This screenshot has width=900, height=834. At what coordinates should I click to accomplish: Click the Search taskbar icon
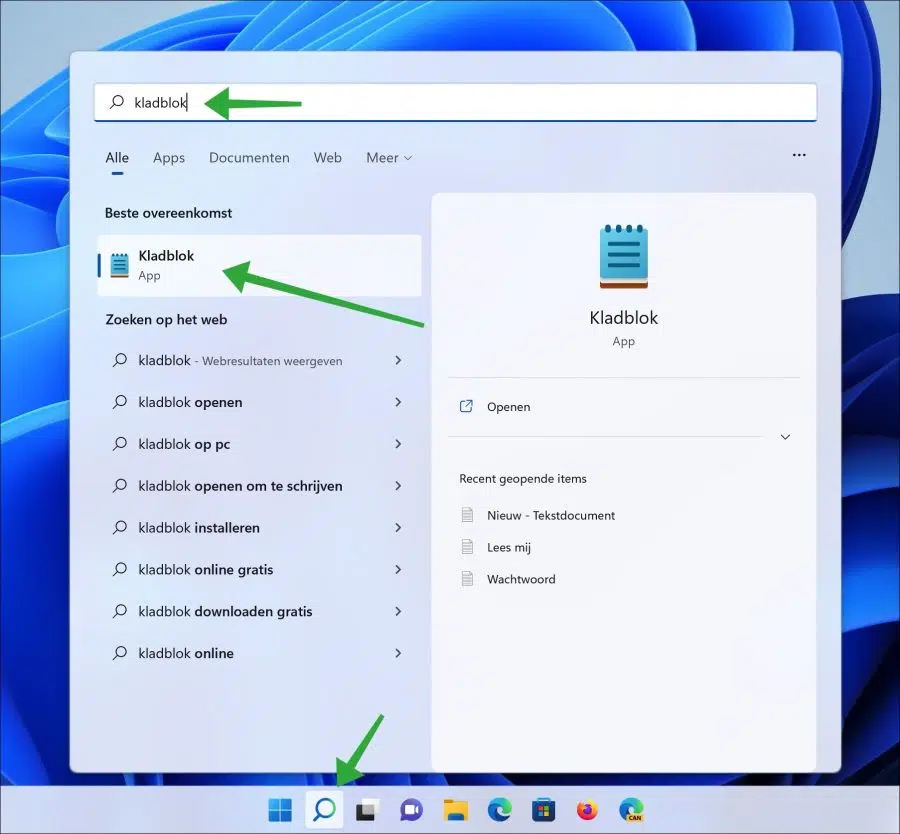pyautogui.click(x=324, y=810)
